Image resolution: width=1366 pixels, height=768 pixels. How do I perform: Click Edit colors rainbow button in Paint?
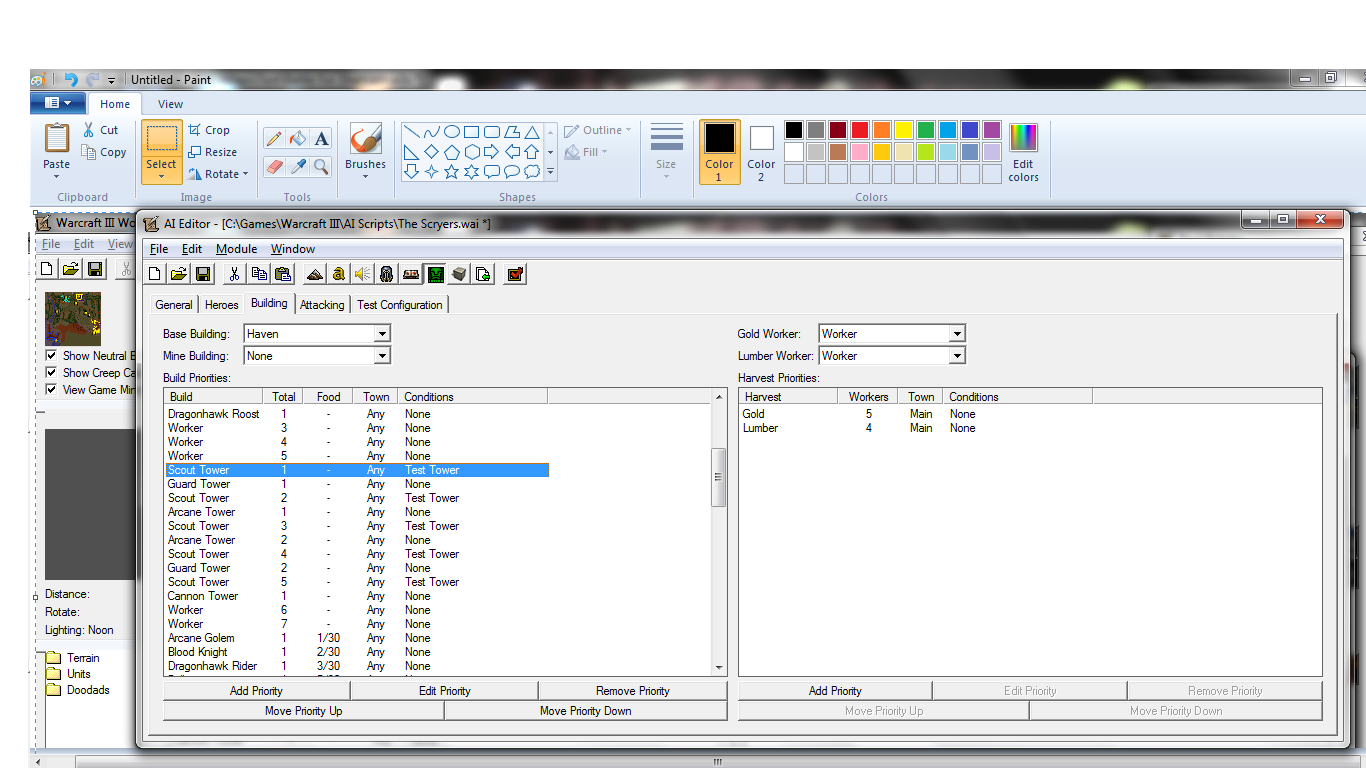[1023, 152]
